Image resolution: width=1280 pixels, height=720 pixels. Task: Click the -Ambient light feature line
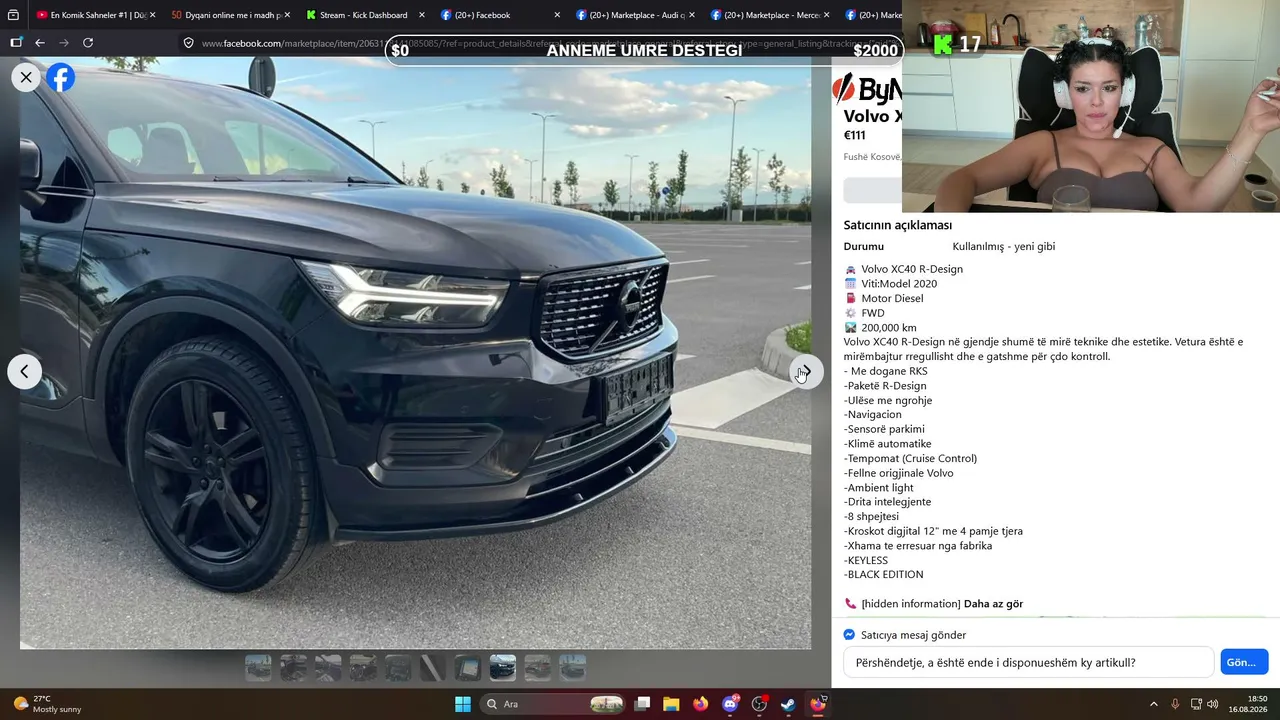coord(879,488)
